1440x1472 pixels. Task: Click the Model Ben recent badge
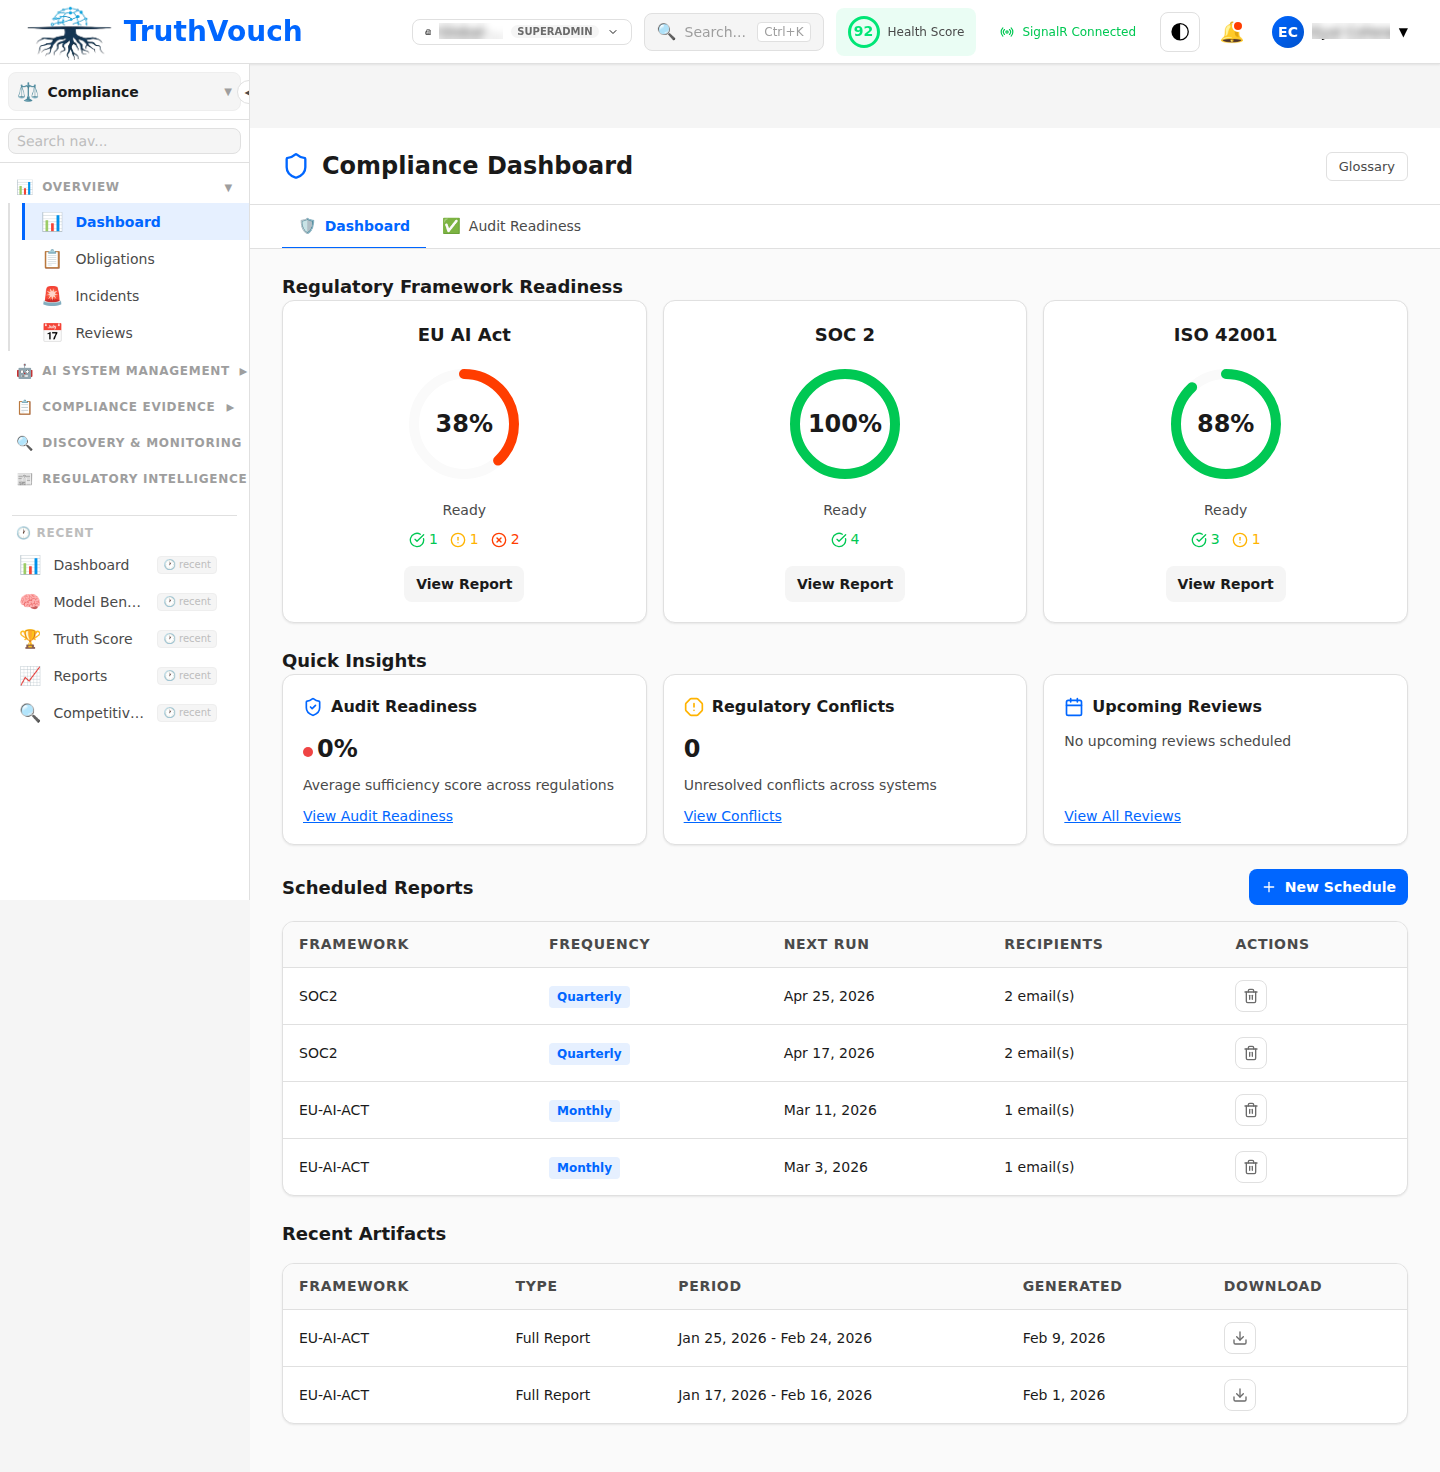pos(187,601)
